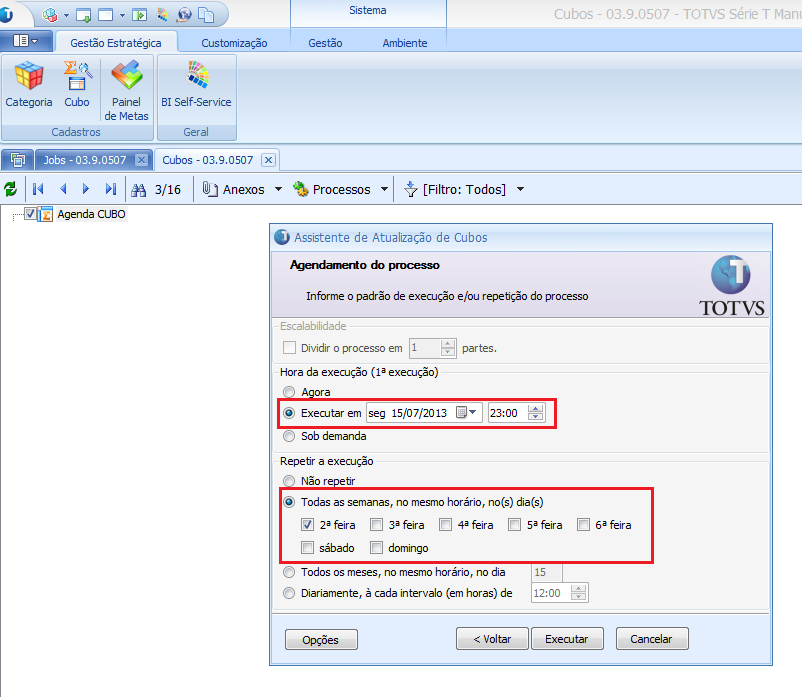Open the calendar picker for execution date
The height and width of the screenshot is (697, 802).
[465, 412]
